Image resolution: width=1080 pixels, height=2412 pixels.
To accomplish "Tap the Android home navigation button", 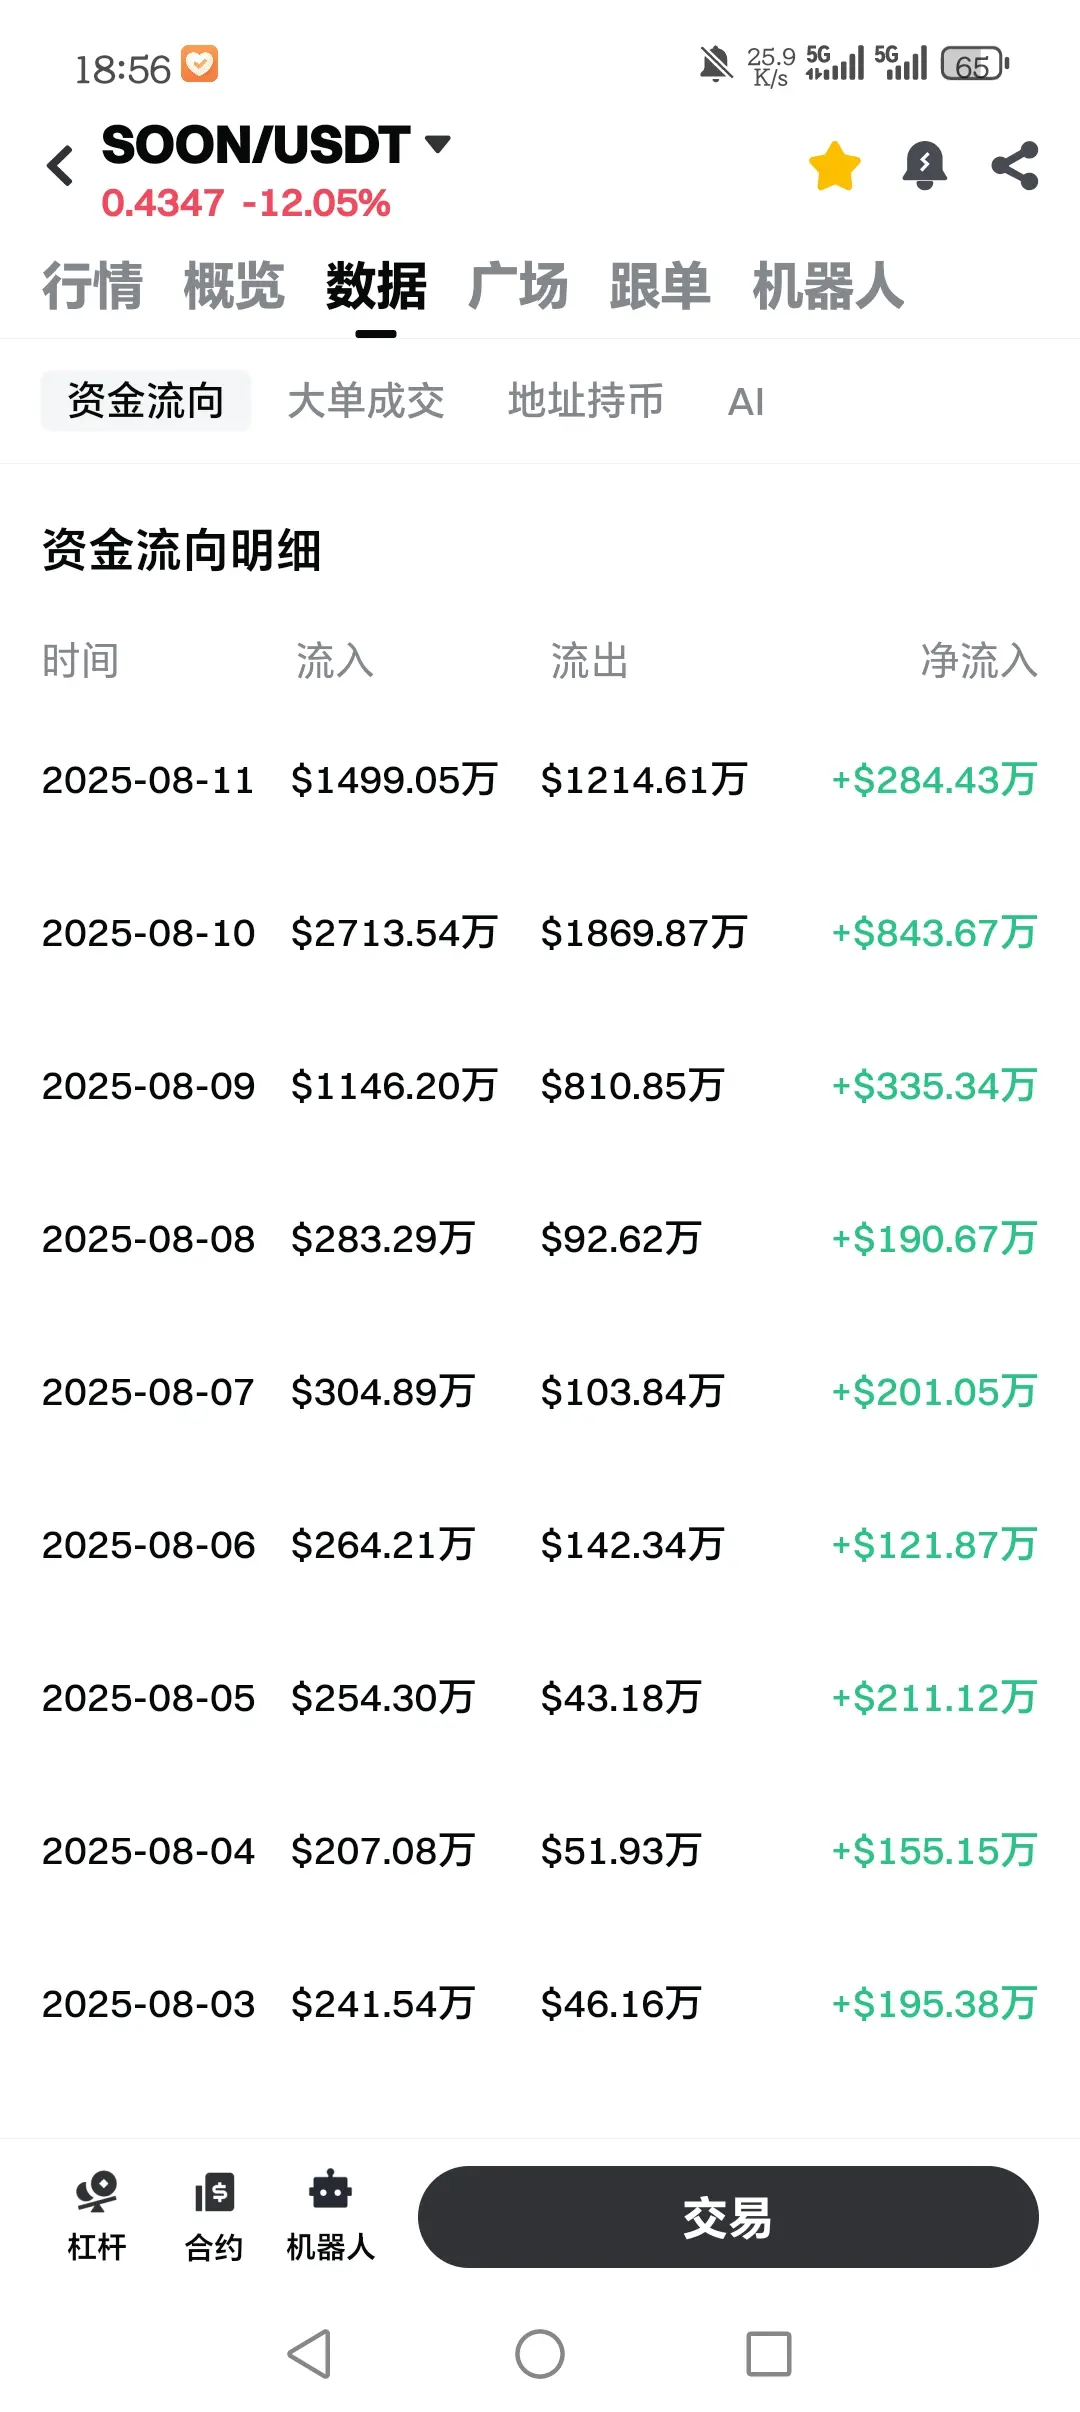I will 540,2354.
